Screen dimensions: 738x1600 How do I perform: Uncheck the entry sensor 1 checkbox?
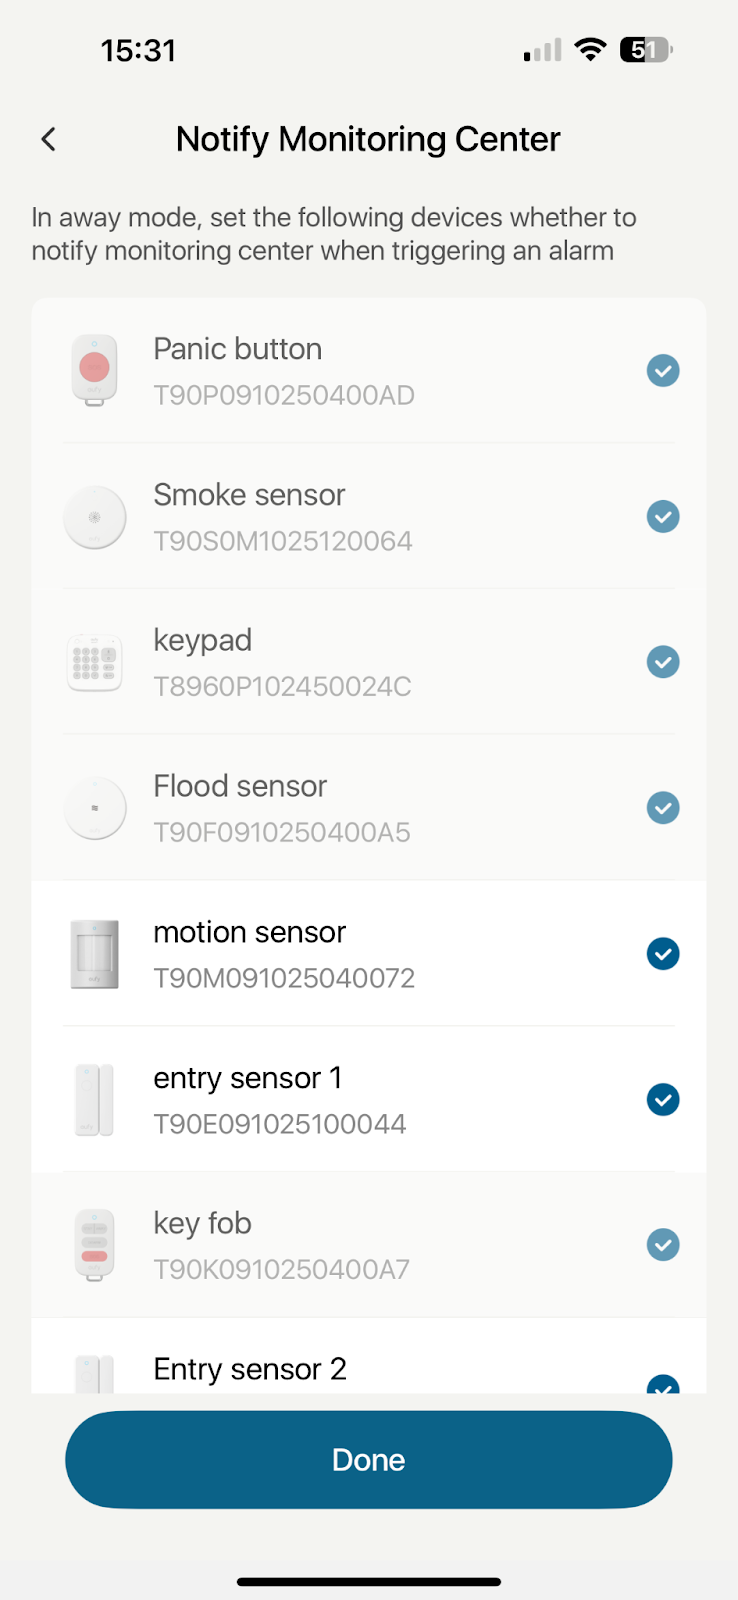click(x=662, y=1100)
